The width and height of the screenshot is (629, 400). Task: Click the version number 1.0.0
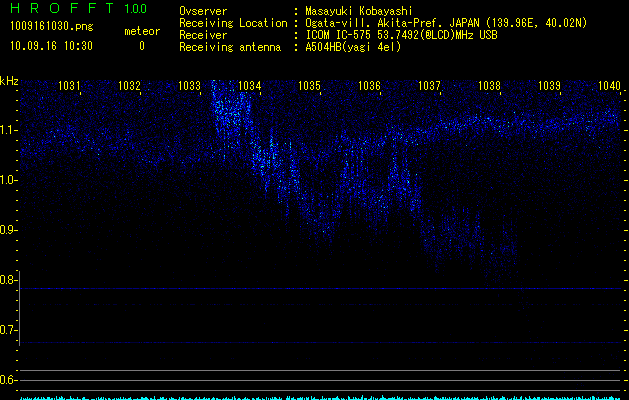[x=135, y=8]
